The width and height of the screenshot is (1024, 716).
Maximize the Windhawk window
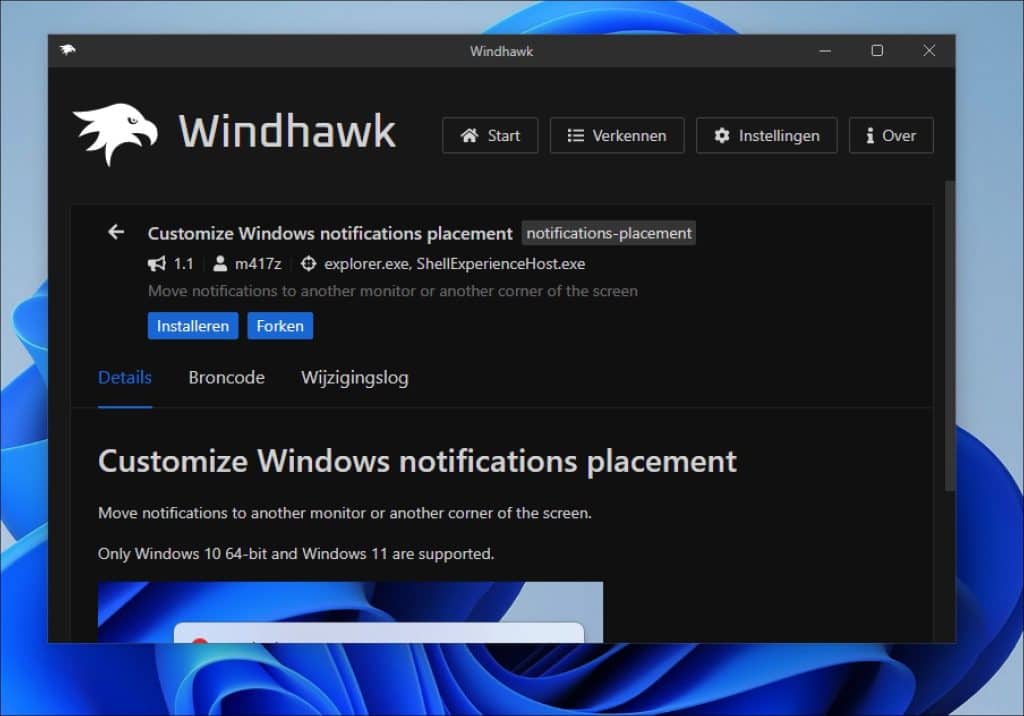click(x=877, y=50)
